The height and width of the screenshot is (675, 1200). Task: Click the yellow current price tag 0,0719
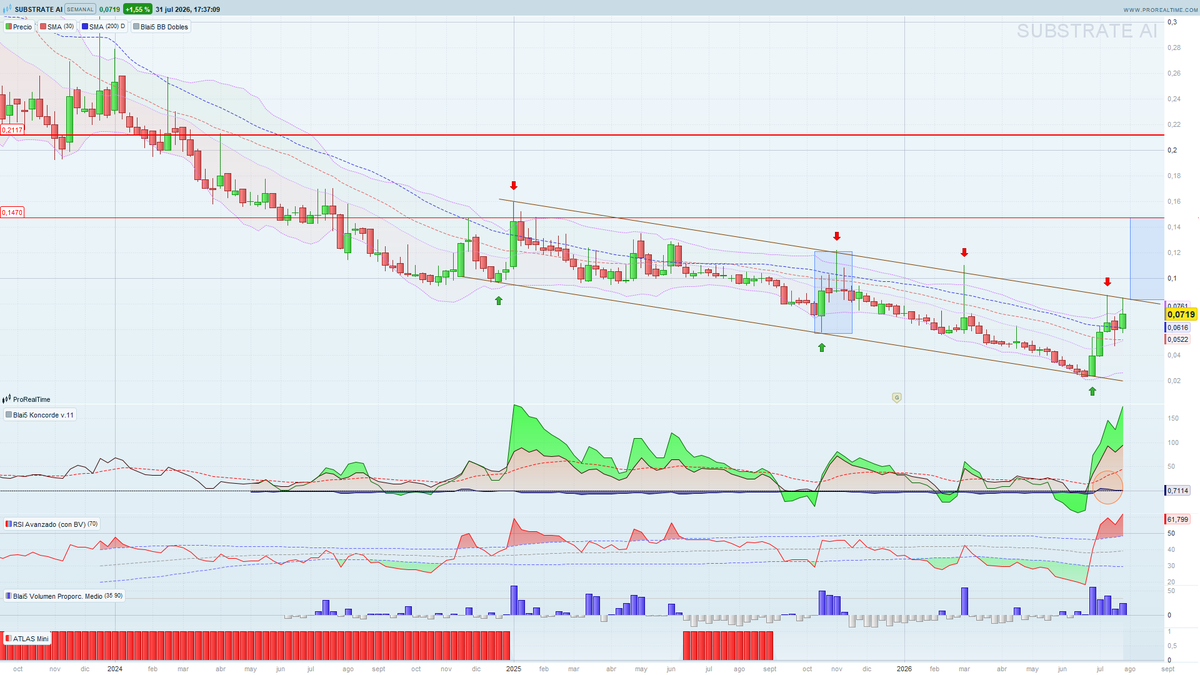tap(1181, 314)
